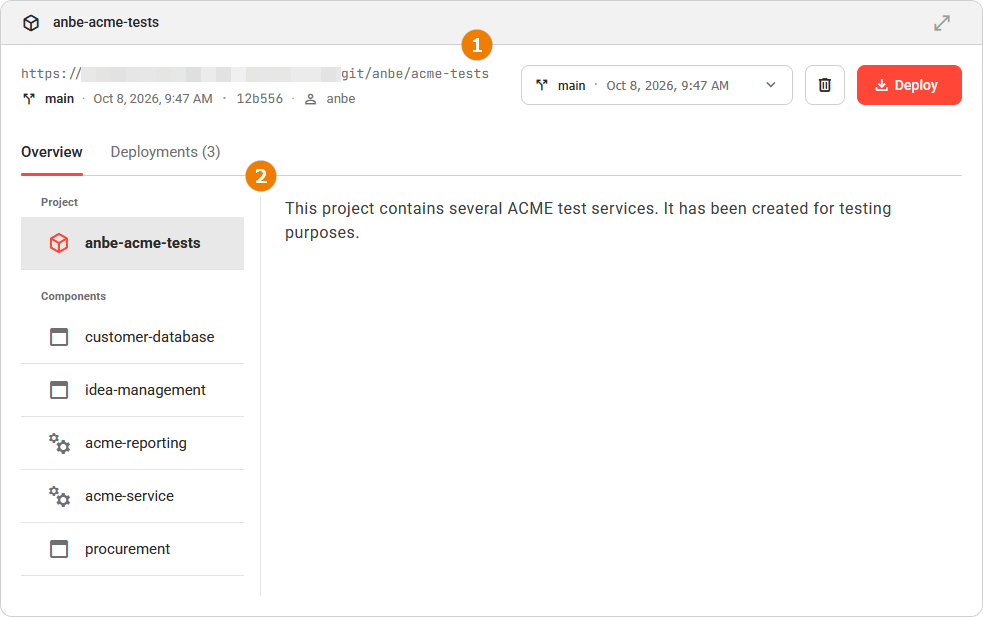Click the window icon for procurement
This screenshot has width=983, height=617.
[x=59, y=549]
